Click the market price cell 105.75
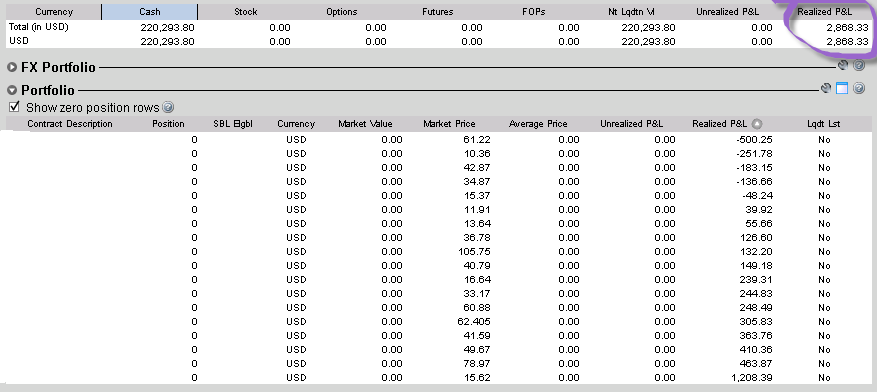 474,251
